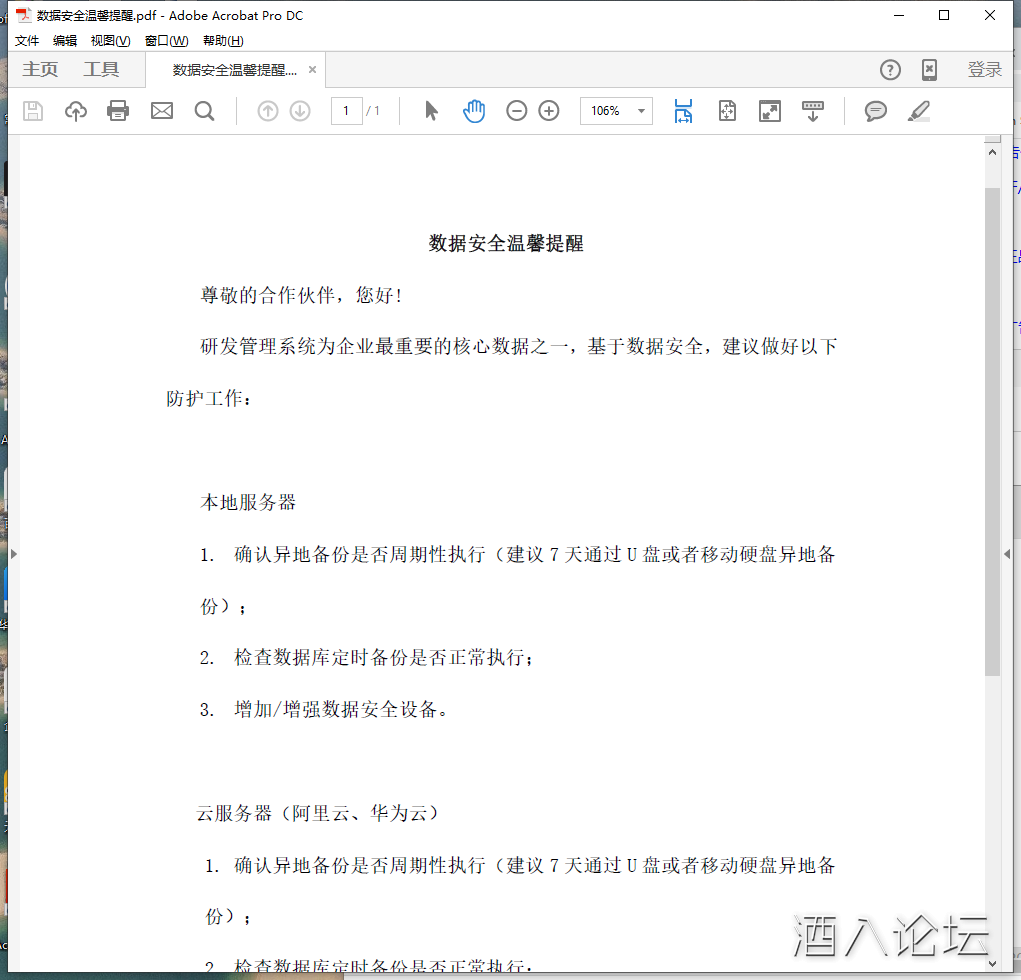
Task: Choose the arrow selection tool
Action: coord(431,111)
